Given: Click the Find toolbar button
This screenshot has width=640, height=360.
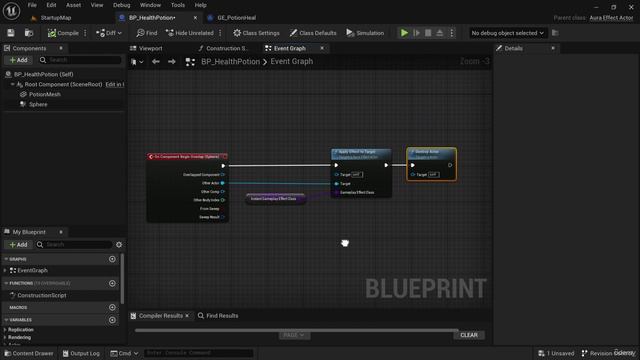Looking at the screenshot, I should click(x=147, y=33).
